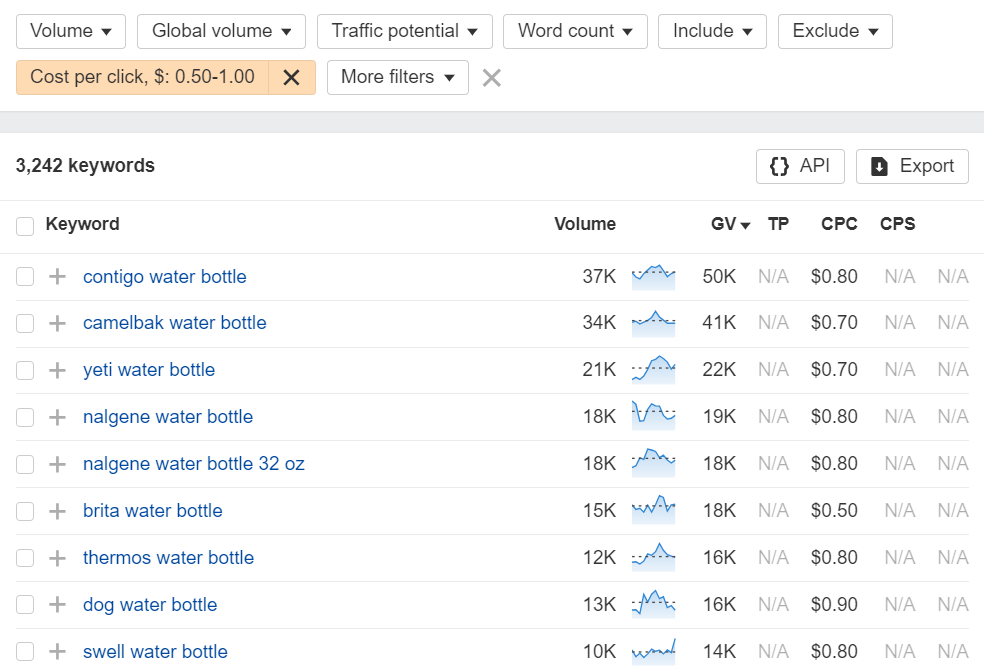Sort by the CPS column header

point(897,224)
